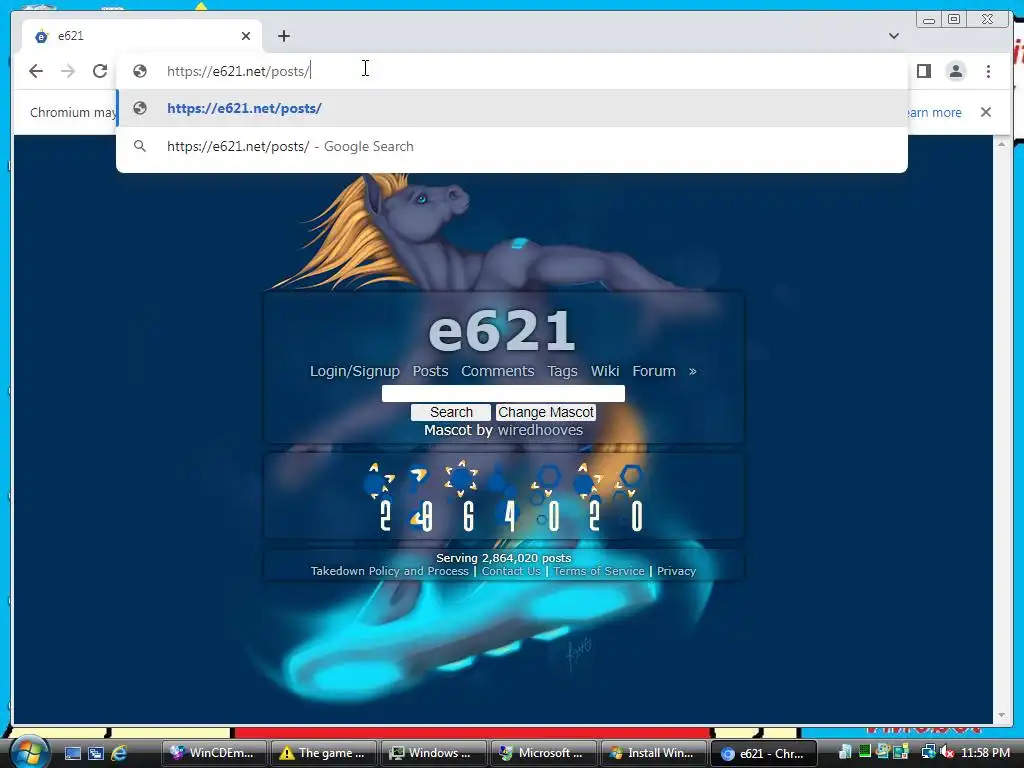Screen dimensions: 1024x768
Task: Click the browser forward arrow
Action: [x=68, y=71]
